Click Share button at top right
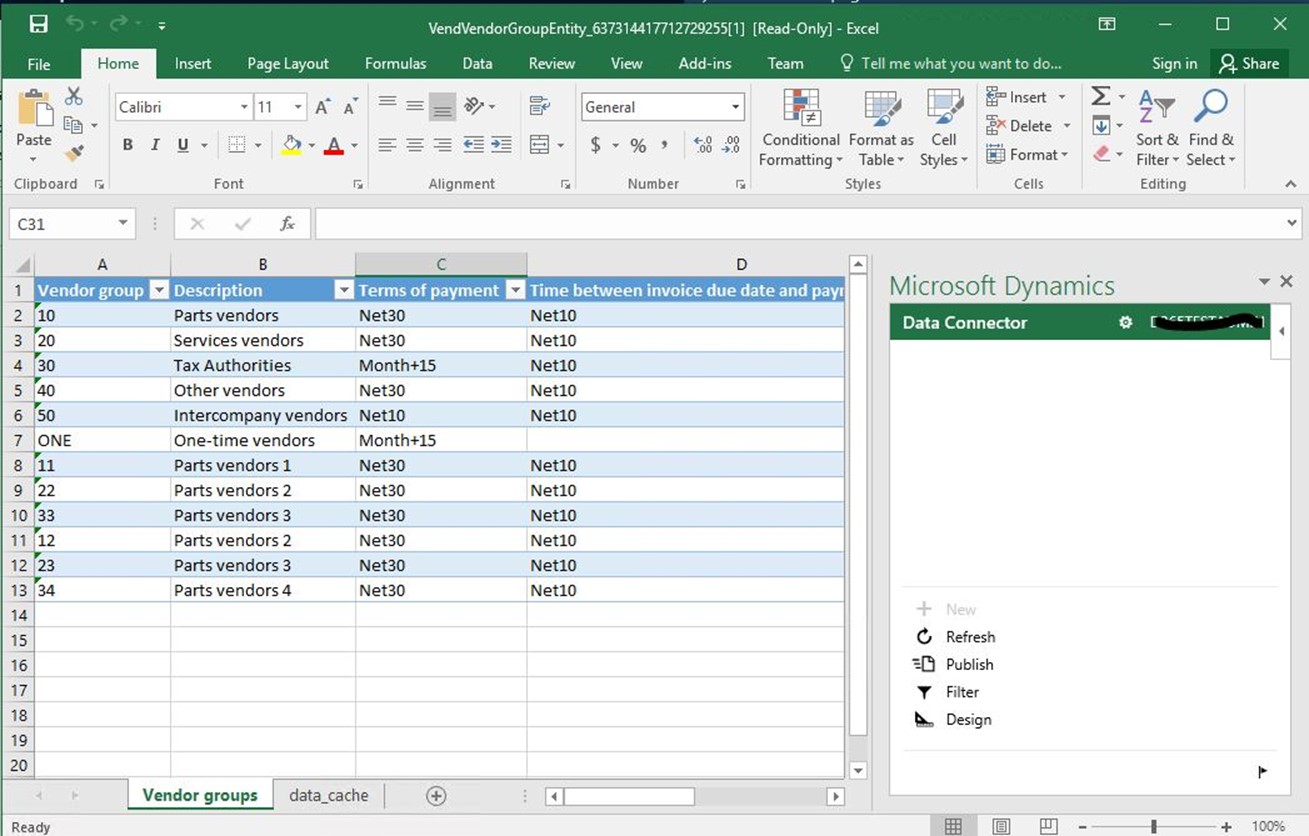1309x836 pixels. [x=1249, y=63]
